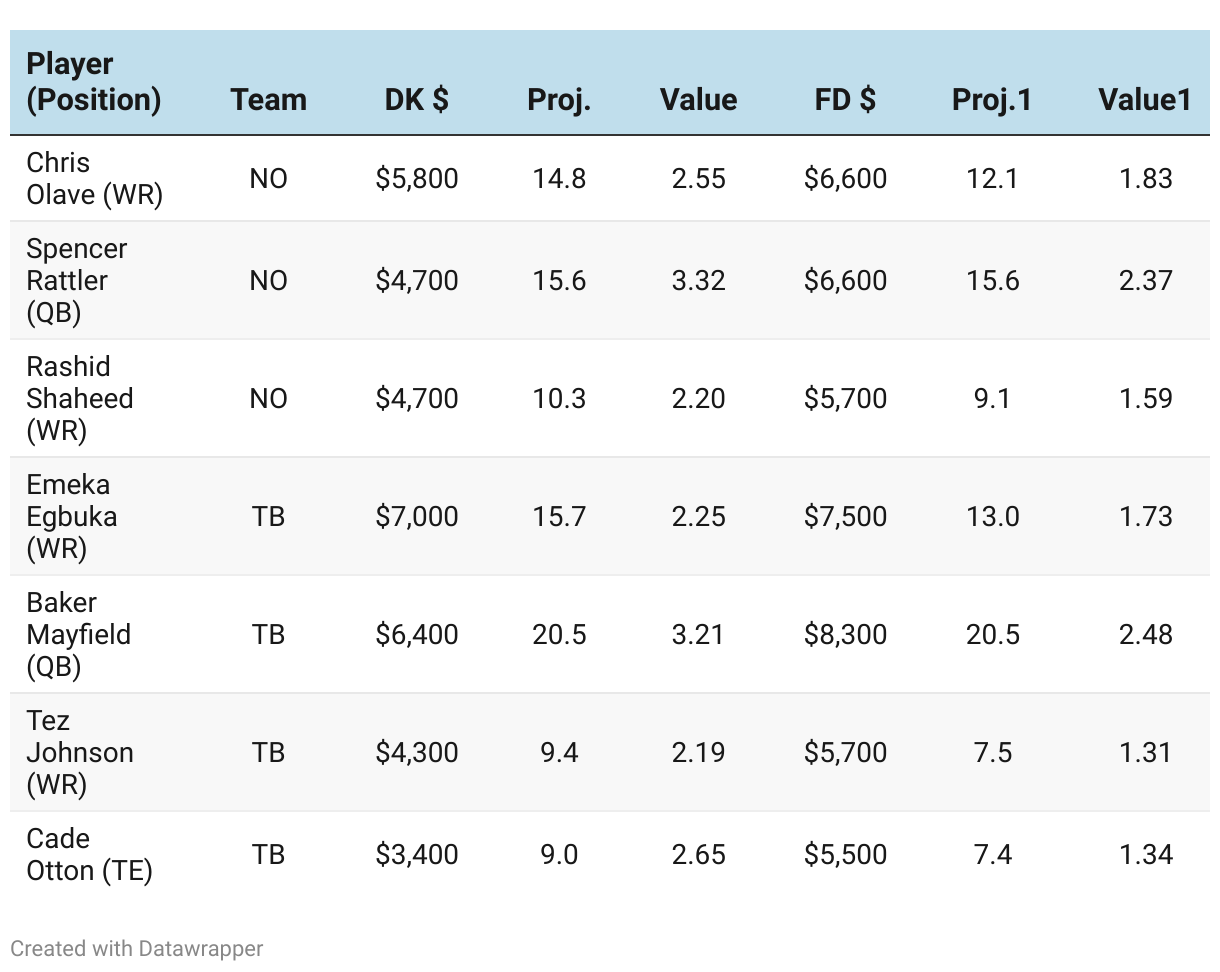Click the DK $ column header
Image resolution: width=1220 pixels, height=972 pixels.
[x=416, y=99]
